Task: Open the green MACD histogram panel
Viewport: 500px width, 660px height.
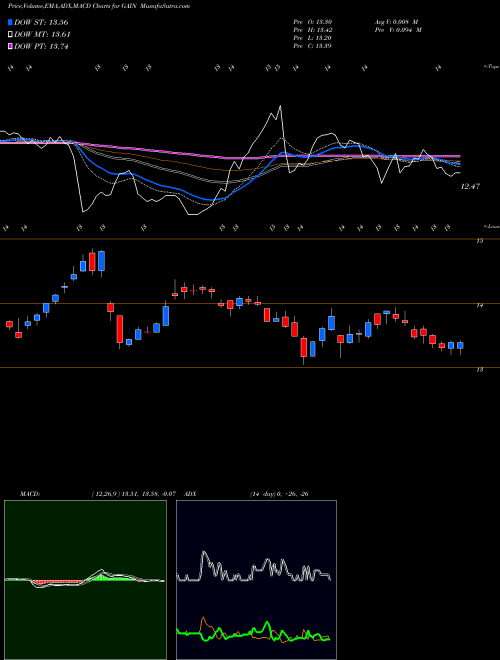Action: point(85,580)
